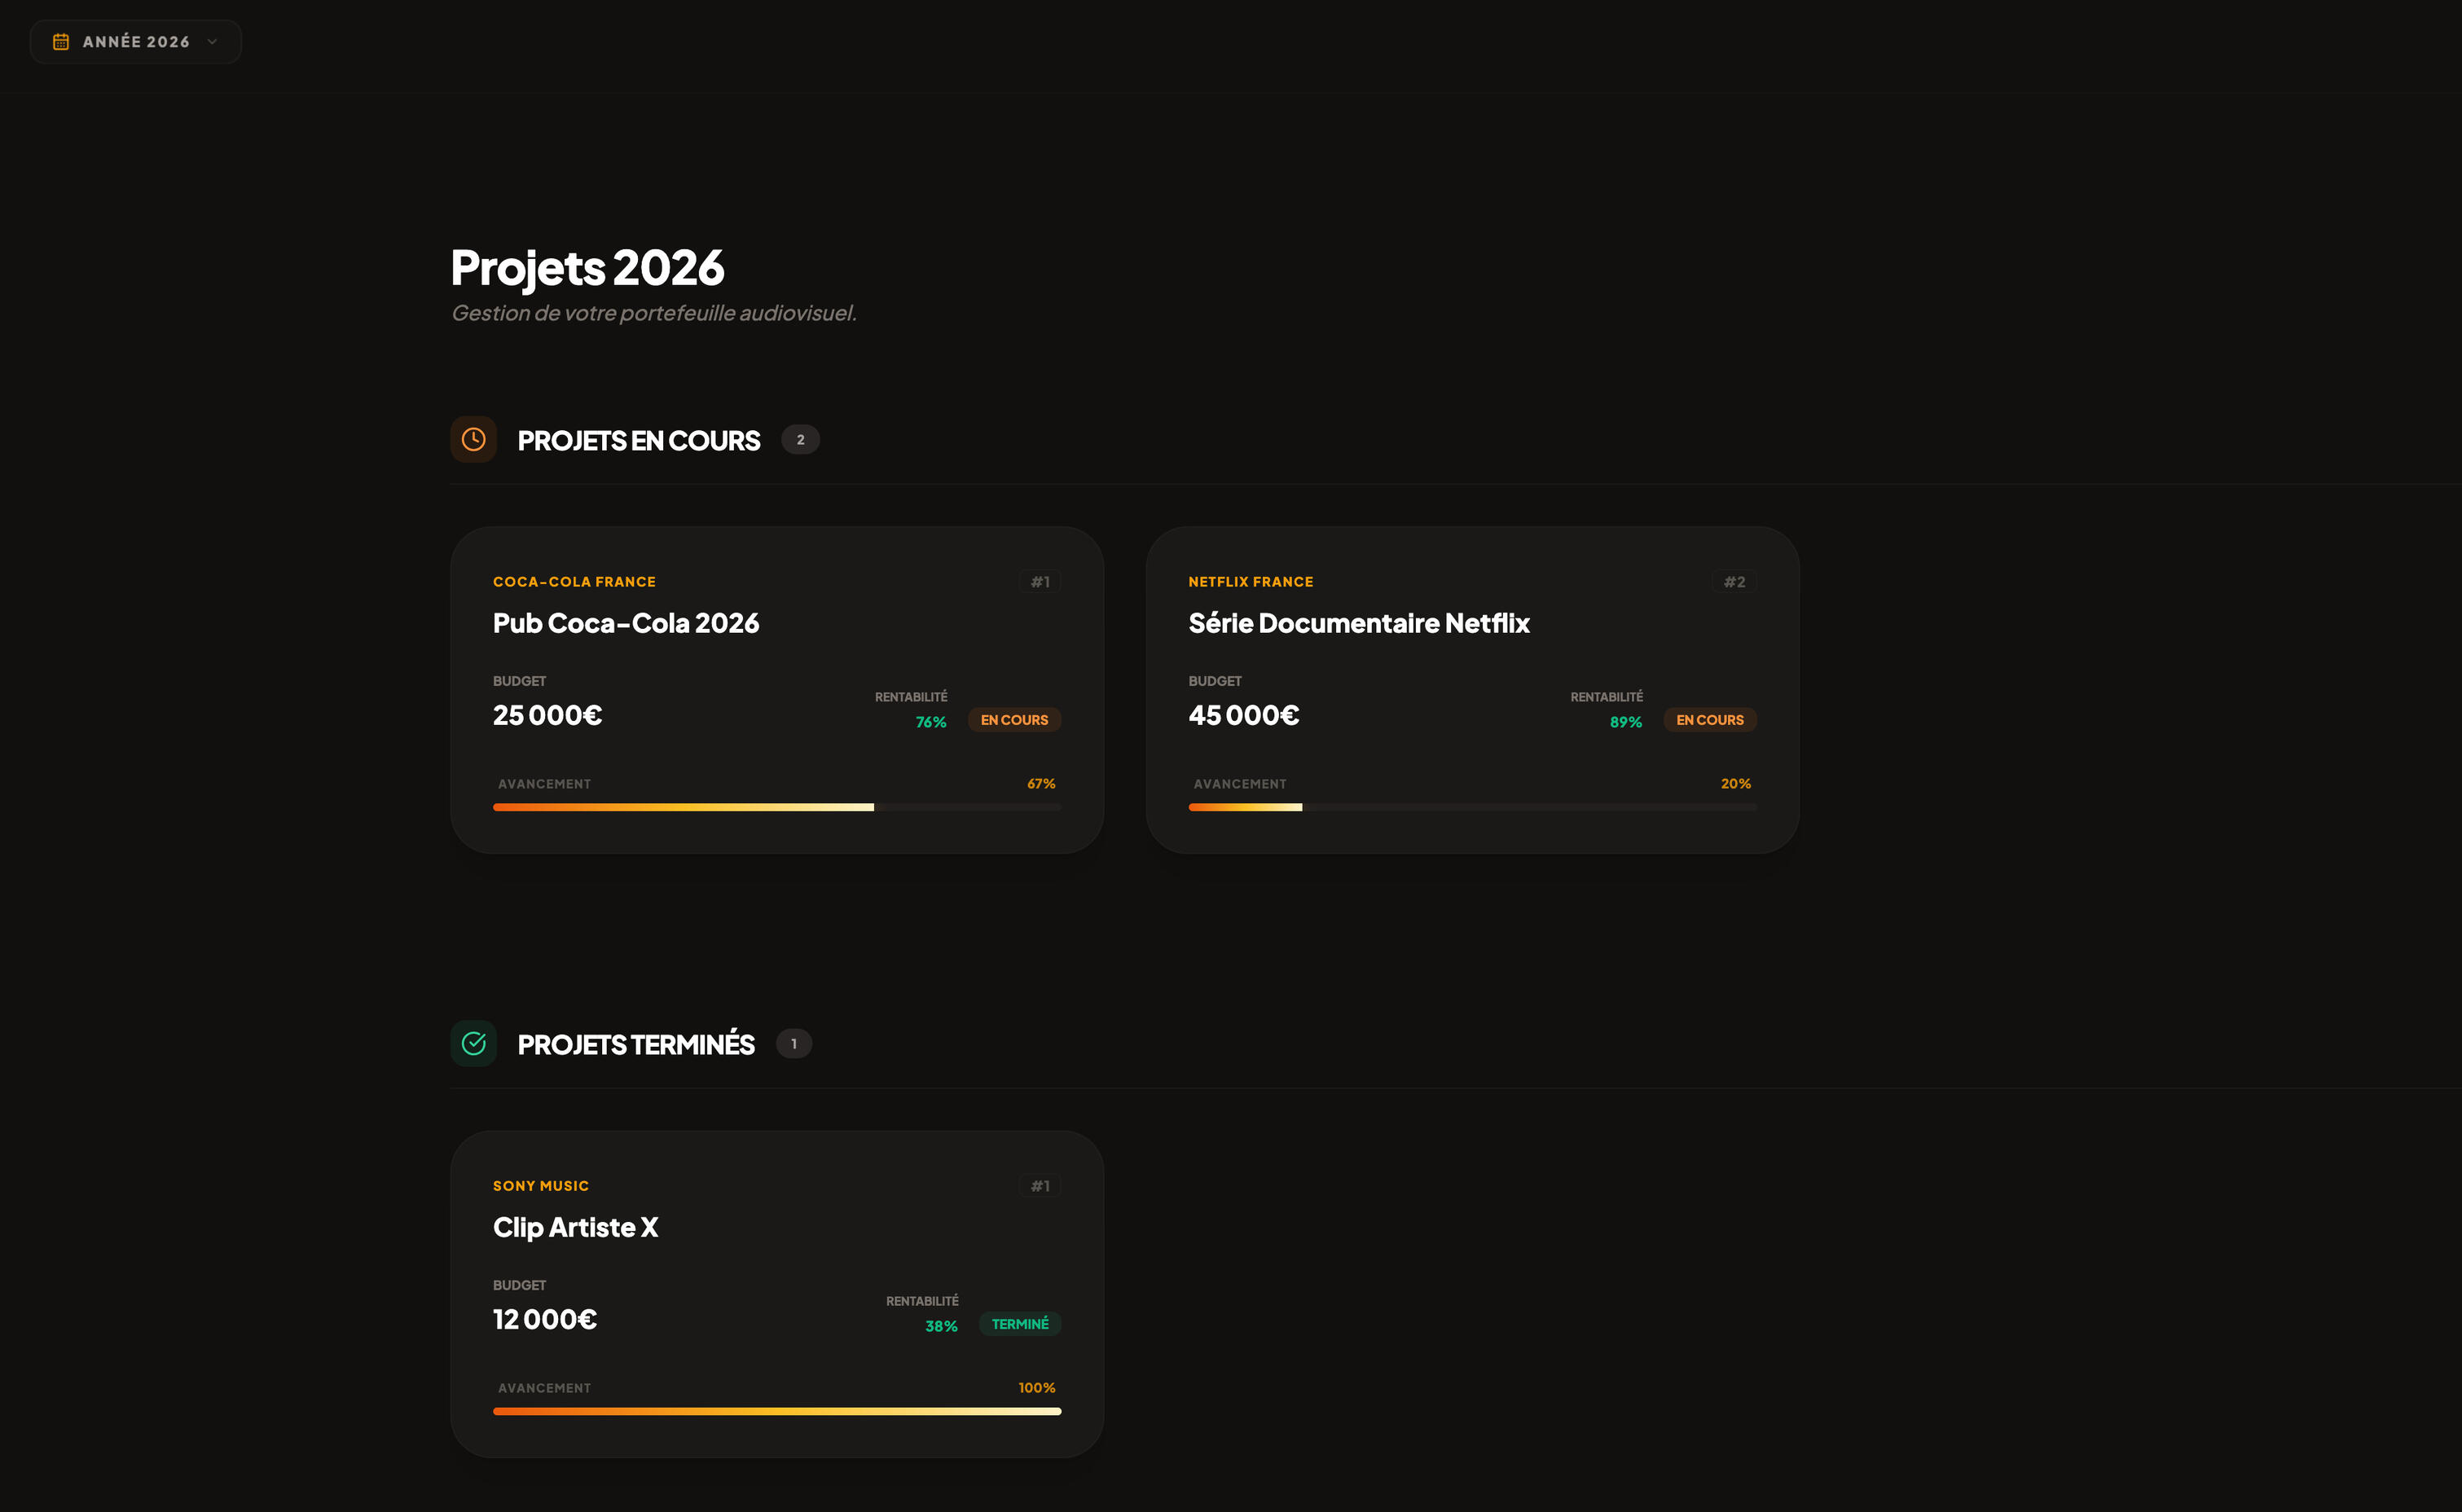
Task: Click the En Cours status badge on Coca-Cola
Action: point(1014,720)
